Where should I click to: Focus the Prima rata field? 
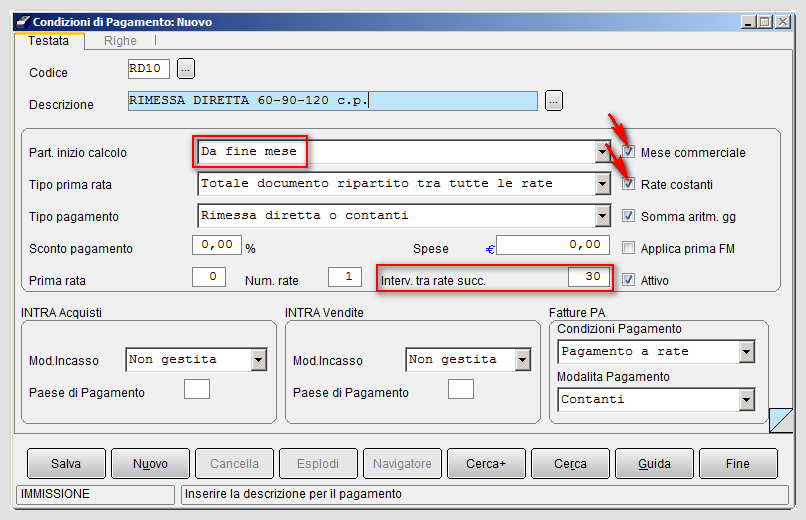coord(209,277)
